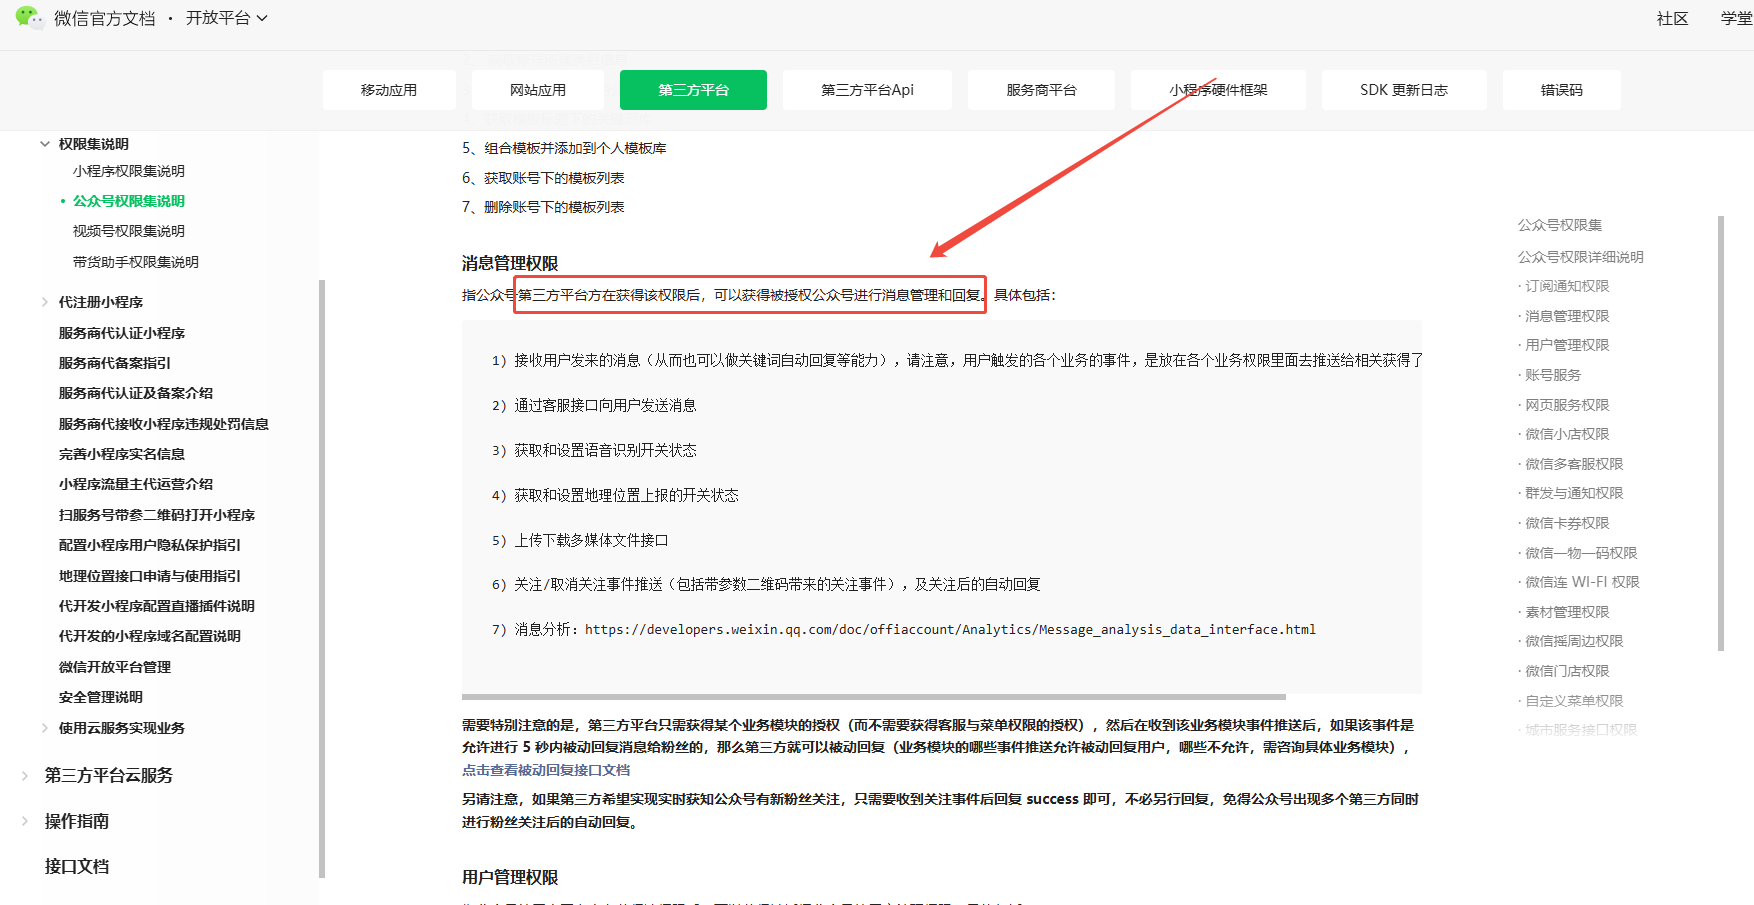Open 服务商代认证及备案介绍 page
This screenshot has width=1754, height=905.
click(136, 393)
